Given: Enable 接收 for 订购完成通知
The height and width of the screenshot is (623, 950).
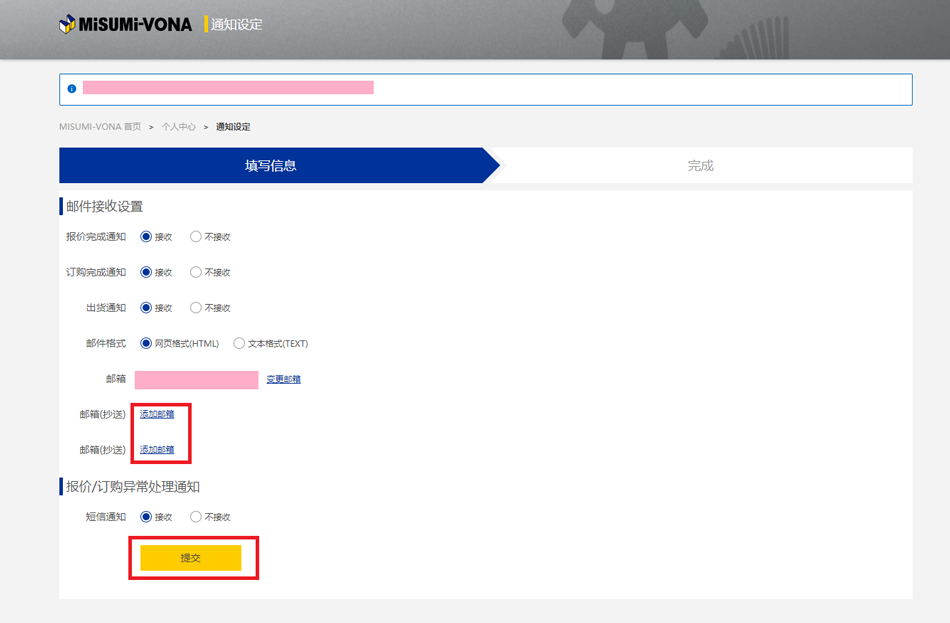Looking at the screenshot, I should [x=146, y=272].
